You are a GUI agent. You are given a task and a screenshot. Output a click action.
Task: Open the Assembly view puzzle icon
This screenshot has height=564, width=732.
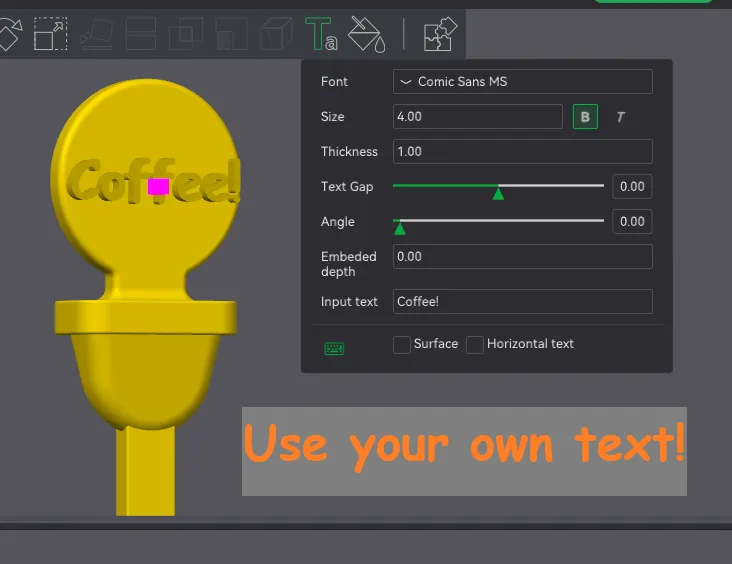(x=440, y=35)
